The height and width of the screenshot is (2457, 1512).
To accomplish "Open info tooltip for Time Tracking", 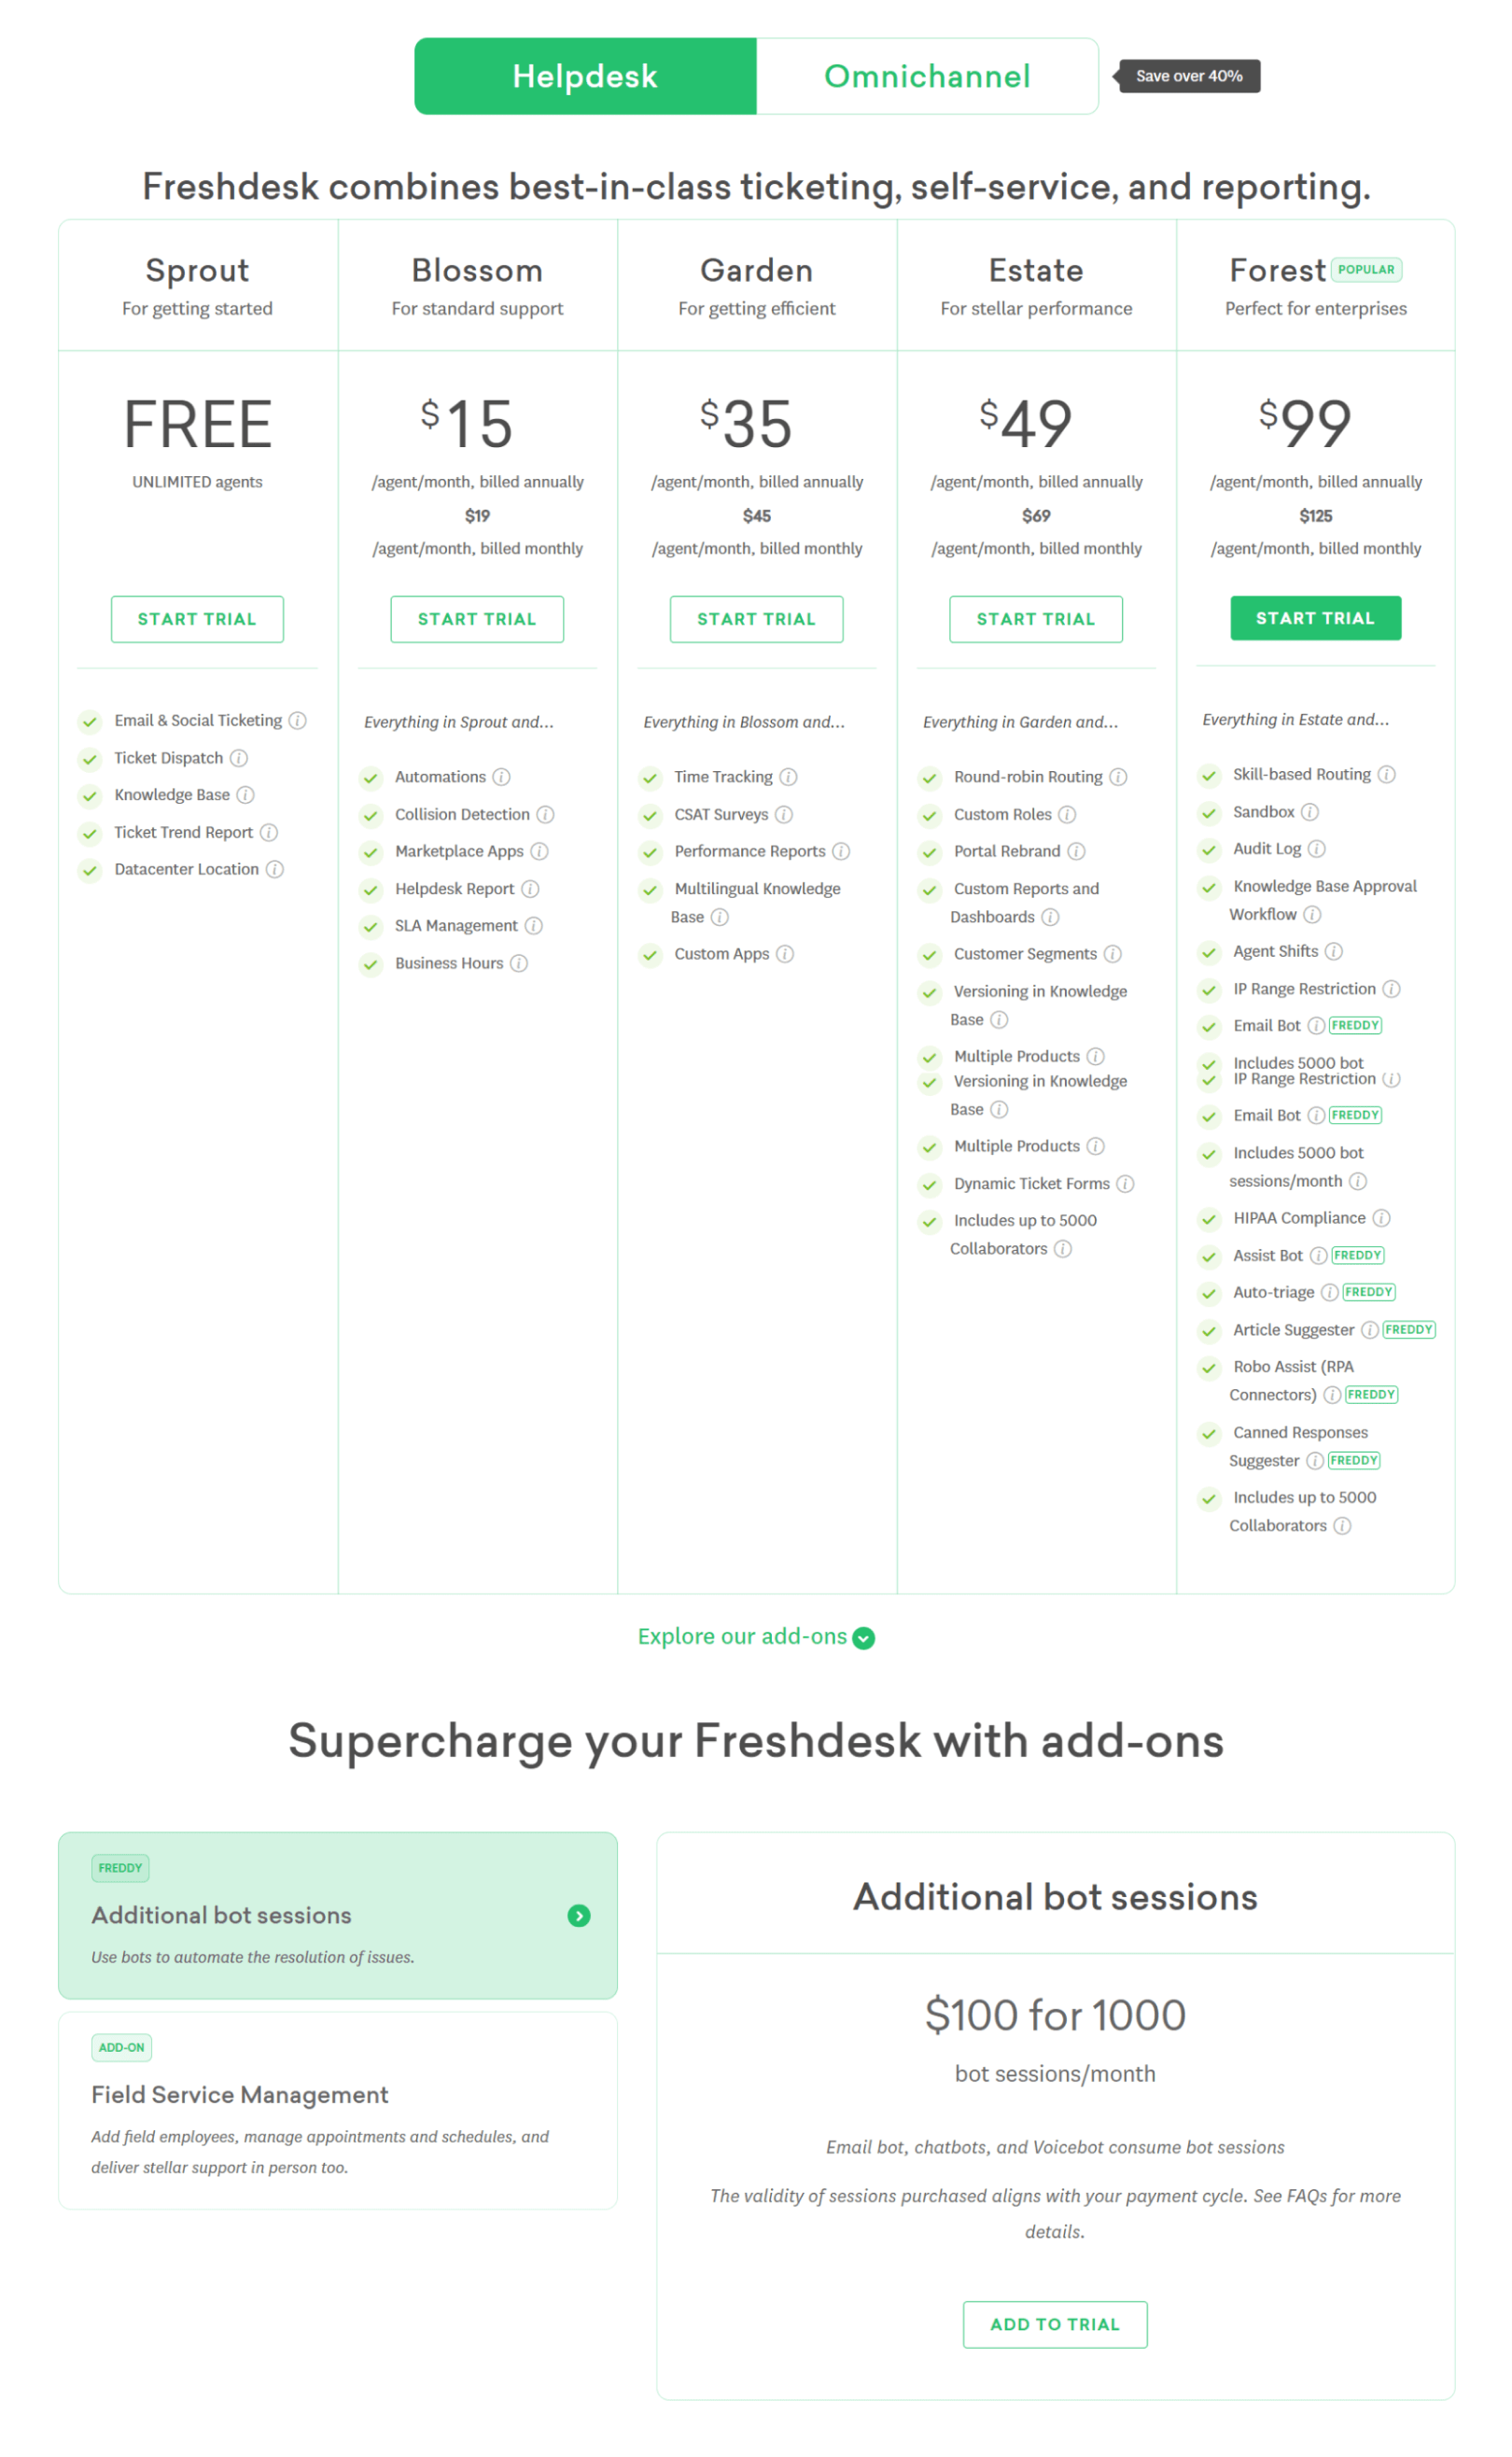I will (x=788, y=777).
